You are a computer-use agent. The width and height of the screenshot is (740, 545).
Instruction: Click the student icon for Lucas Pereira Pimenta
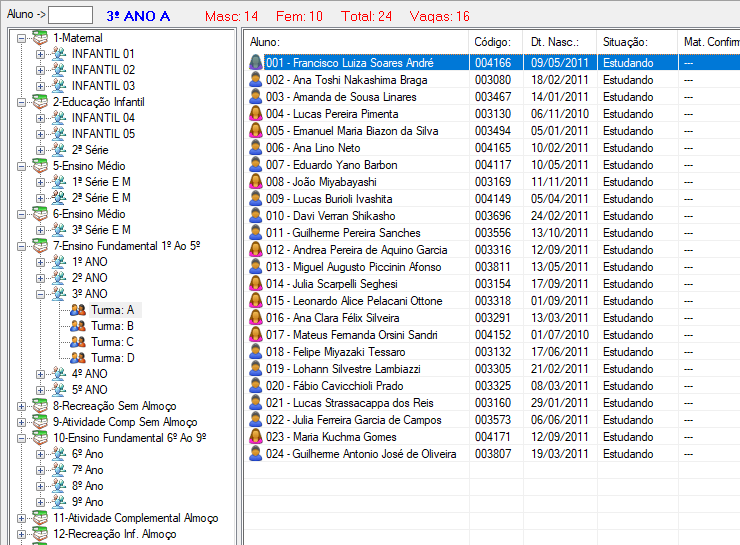click(256, 114)
